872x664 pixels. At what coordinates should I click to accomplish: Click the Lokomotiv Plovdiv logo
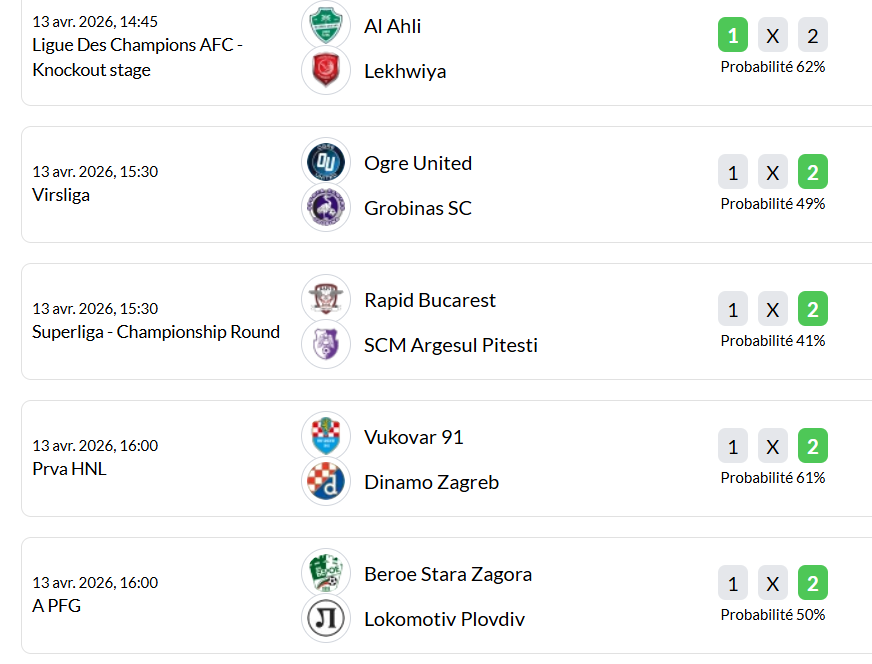pyautogui.click(x=326, y=619)
